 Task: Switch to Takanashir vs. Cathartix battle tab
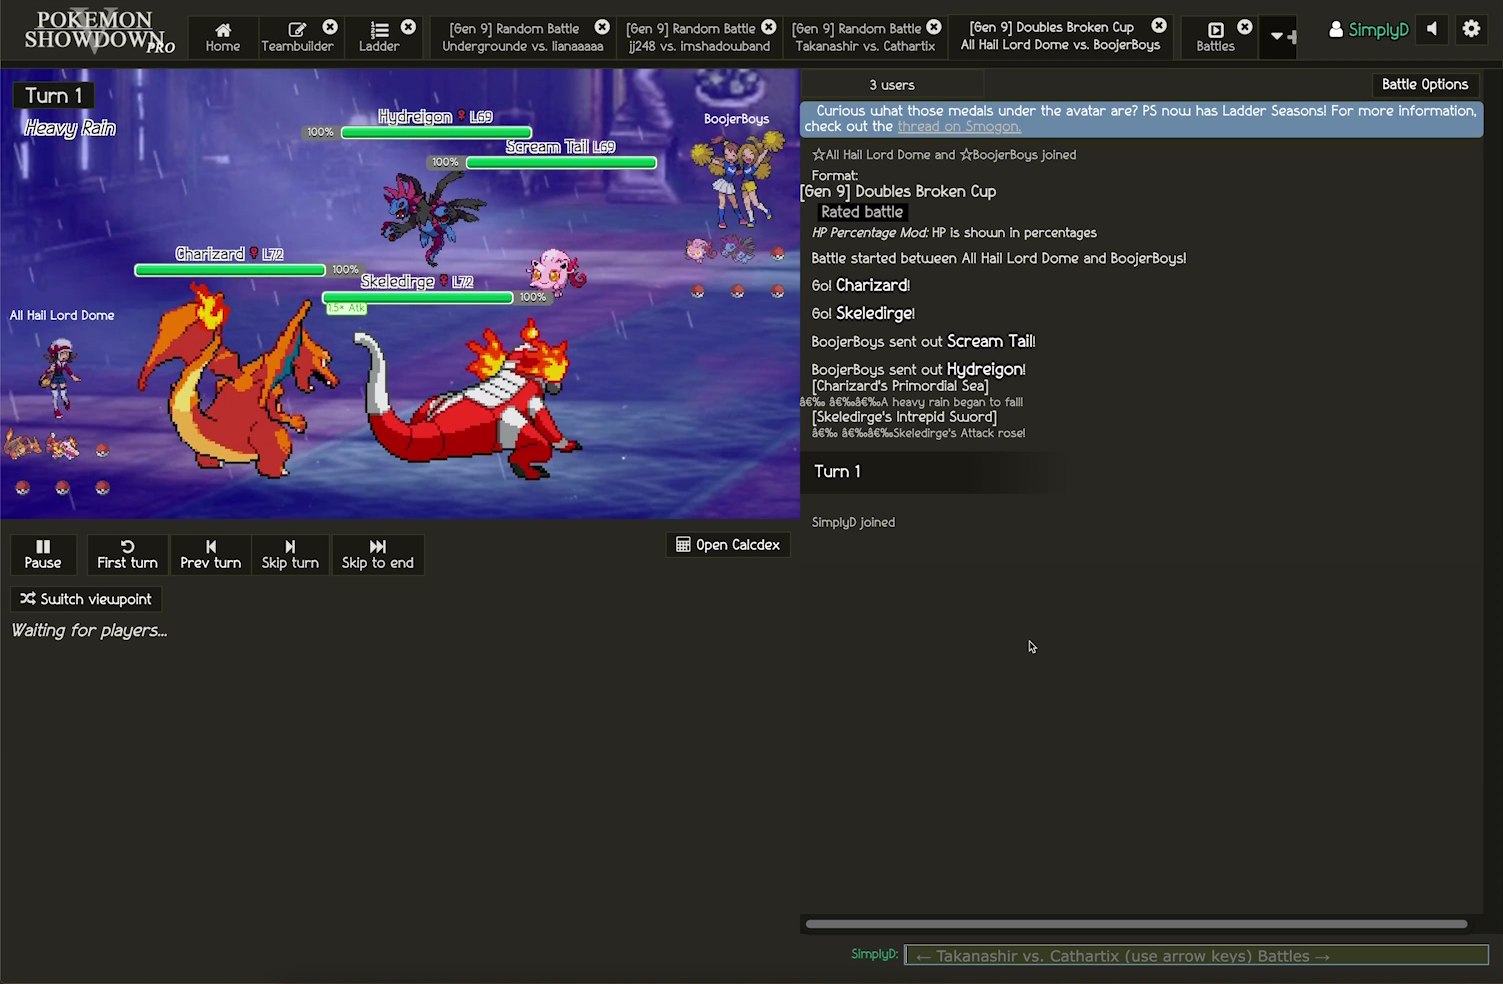click(864, 37)
